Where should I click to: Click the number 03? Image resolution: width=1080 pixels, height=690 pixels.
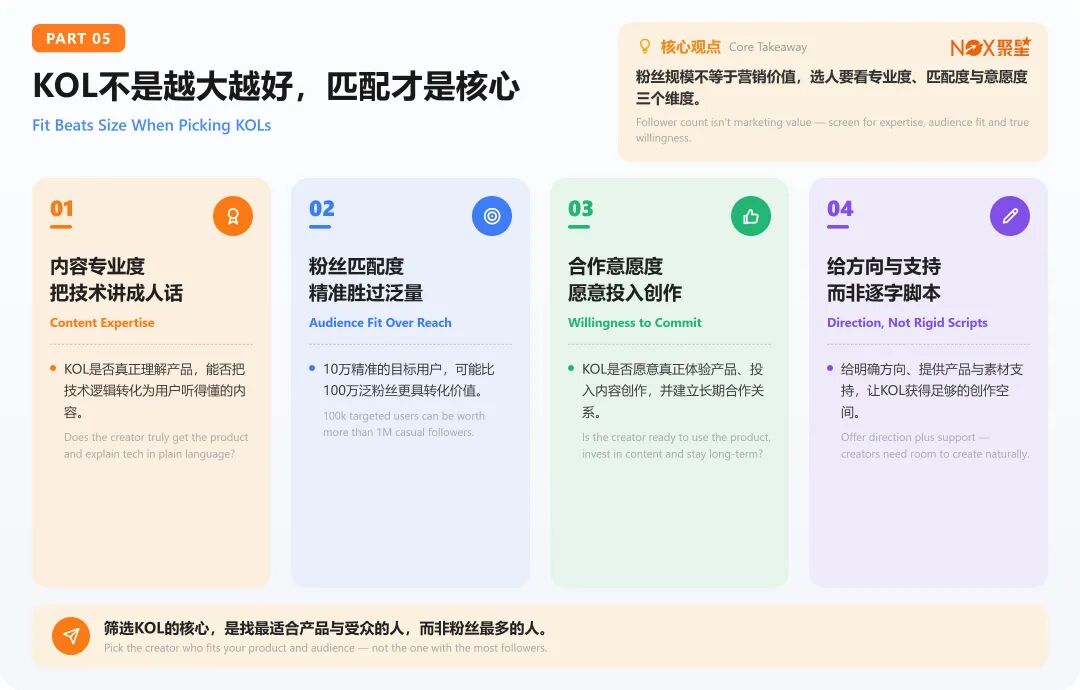pyautogui.click(x=581, y=209)
